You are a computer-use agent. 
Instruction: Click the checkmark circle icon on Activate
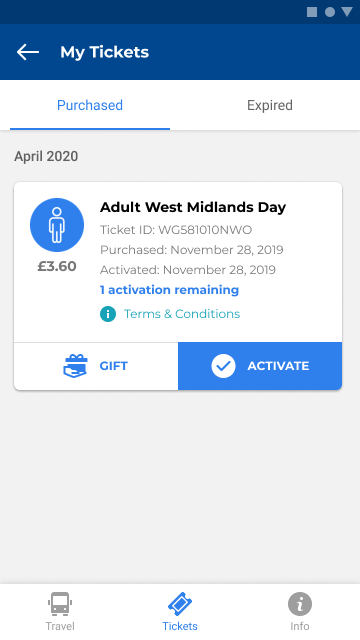[x=223, y=366]
